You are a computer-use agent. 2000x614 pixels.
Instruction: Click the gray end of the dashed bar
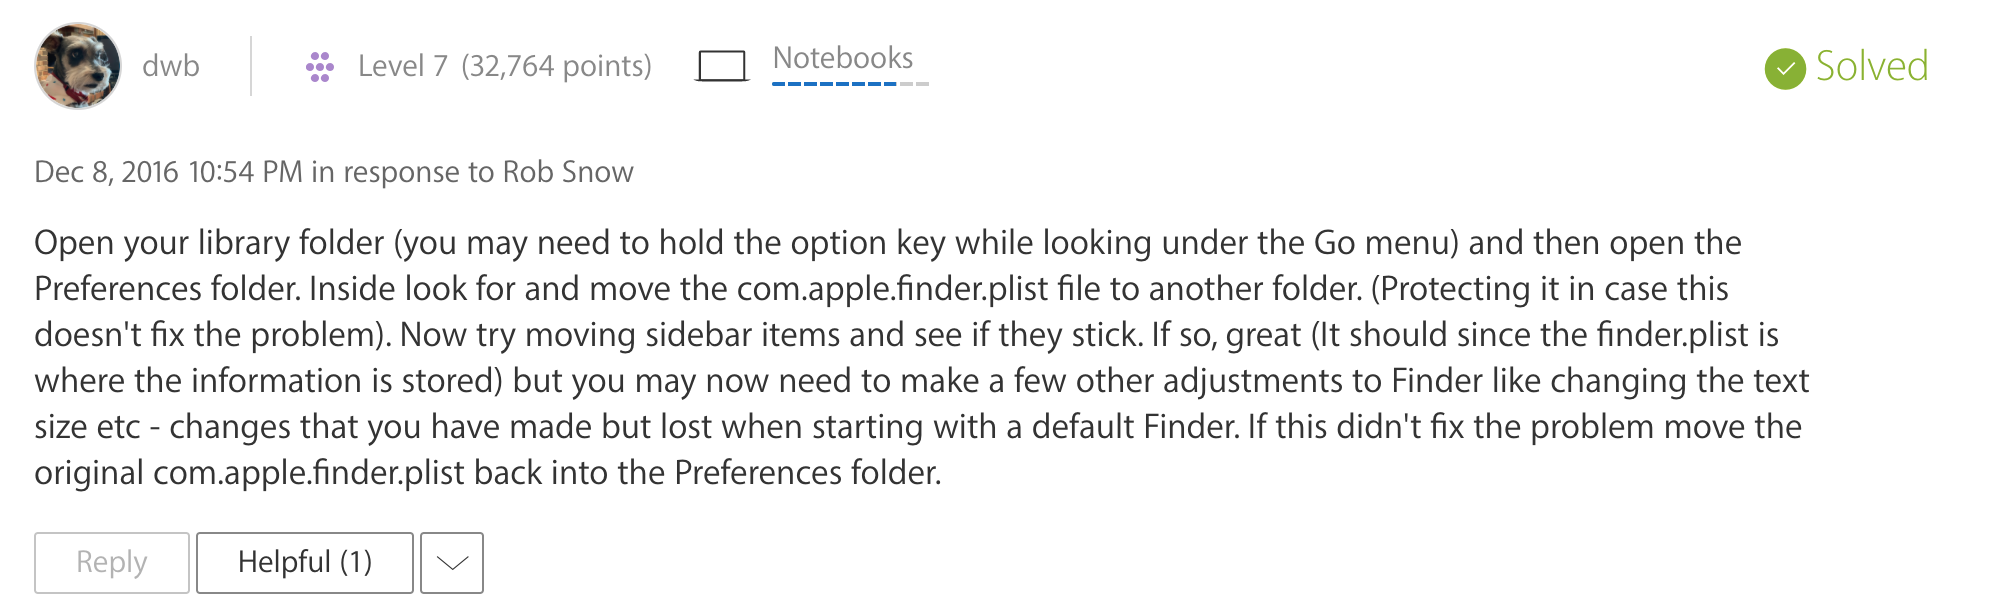click(x=915, y=84)
